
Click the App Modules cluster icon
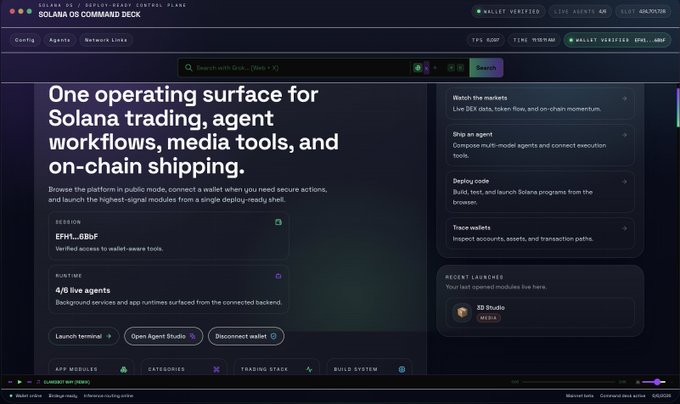[x=124, y=369]
